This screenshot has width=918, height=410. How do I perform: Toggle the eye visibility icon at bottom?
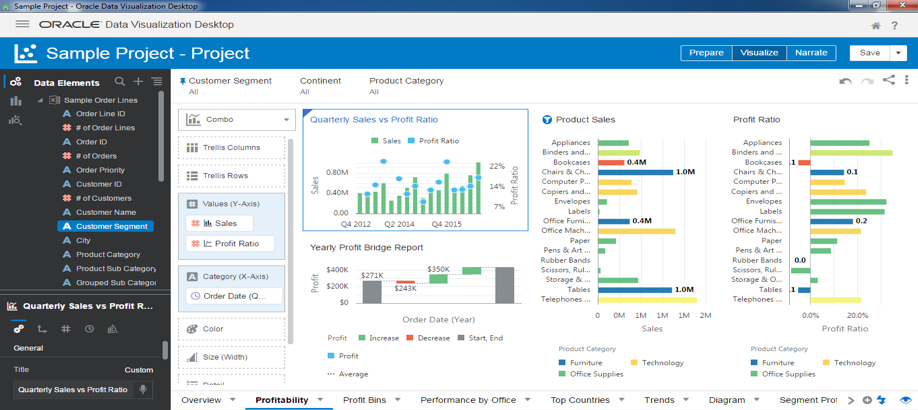point(906,400)
